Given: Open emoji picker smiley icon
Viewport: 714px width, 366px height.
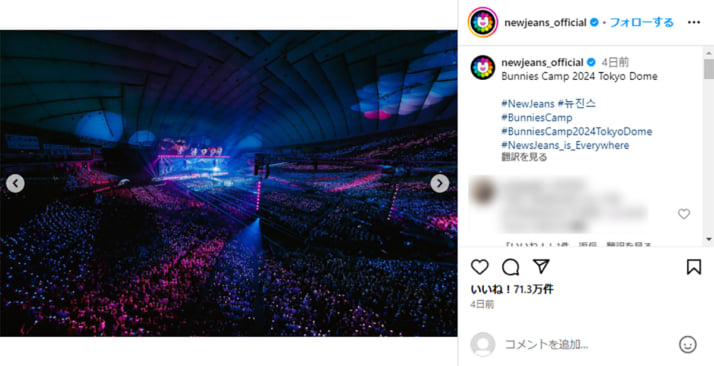Looking at the screenshot, I should coord(688,345).
